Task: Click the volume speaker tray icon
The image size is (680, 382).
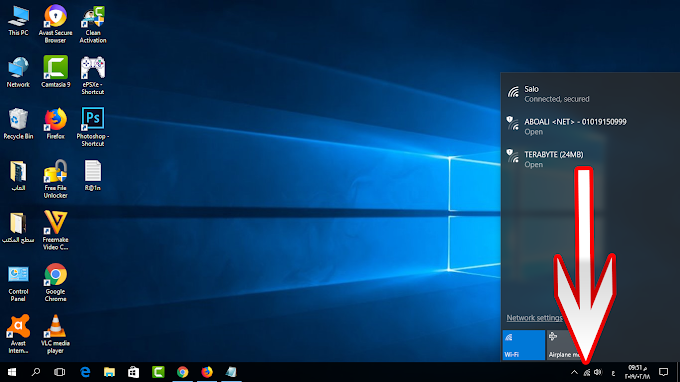Action: 598,372
